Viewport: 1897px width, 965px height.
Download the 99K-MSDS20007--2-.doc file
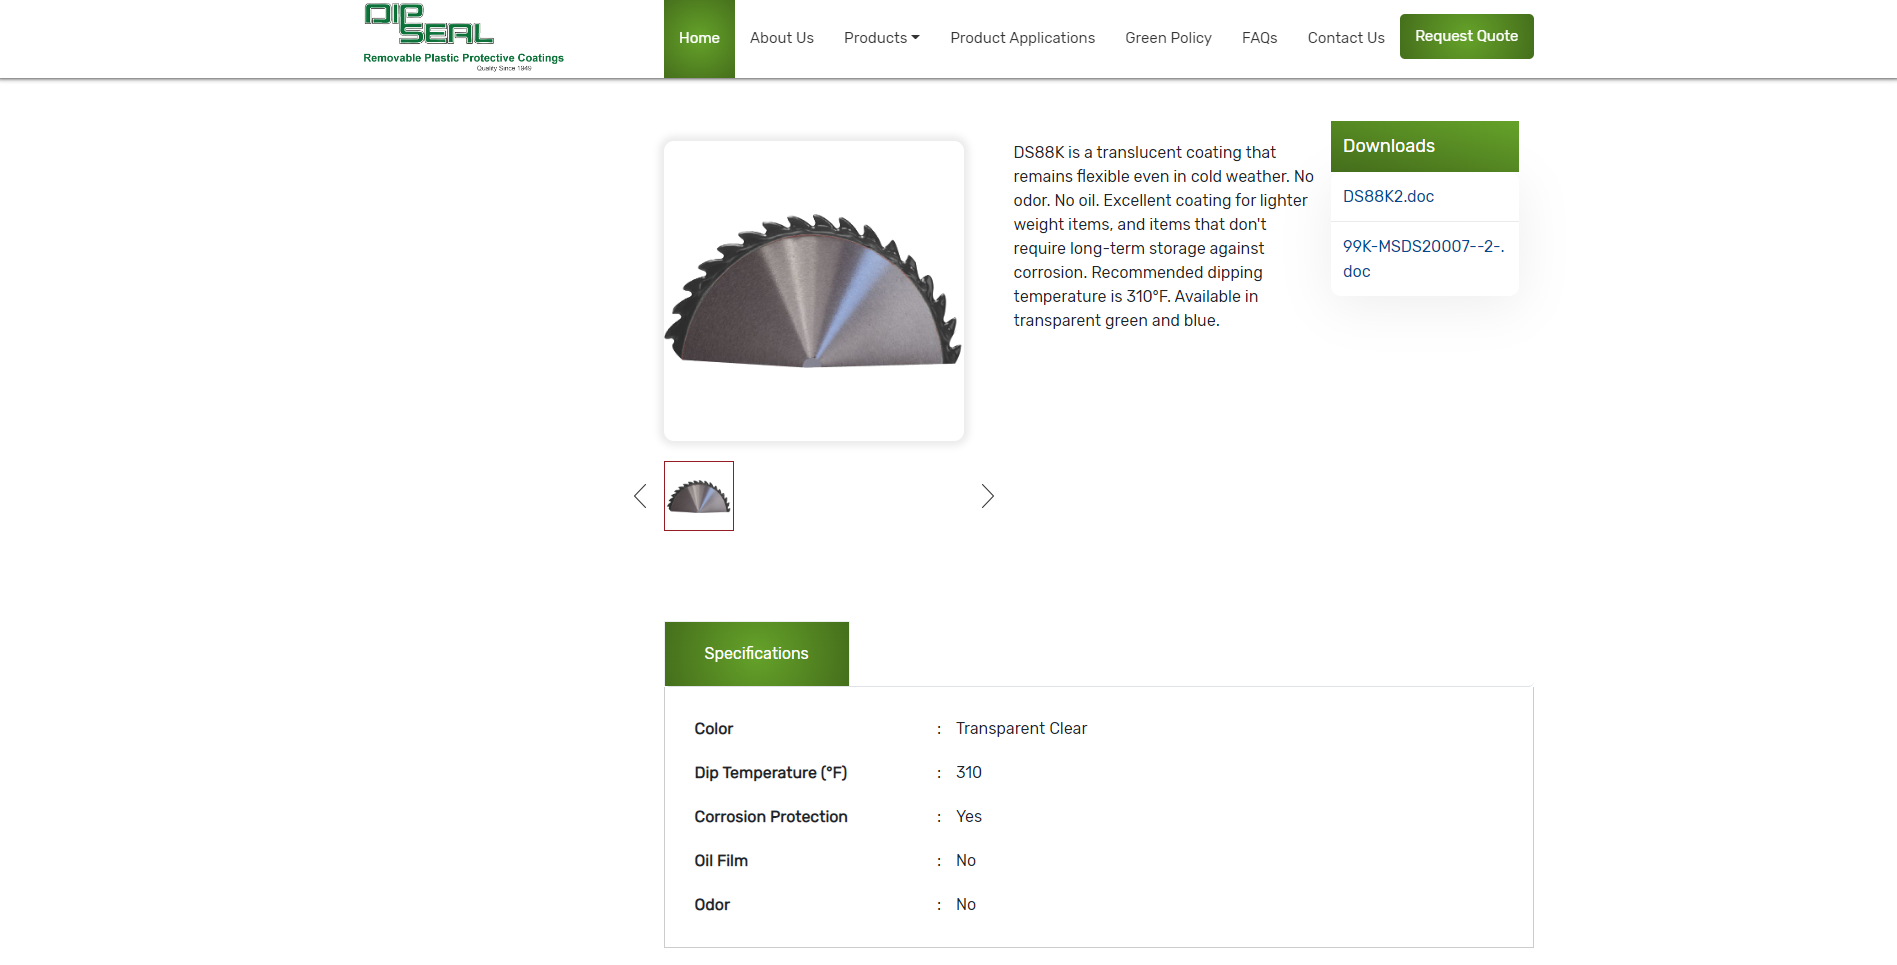tap(1423, 258)
